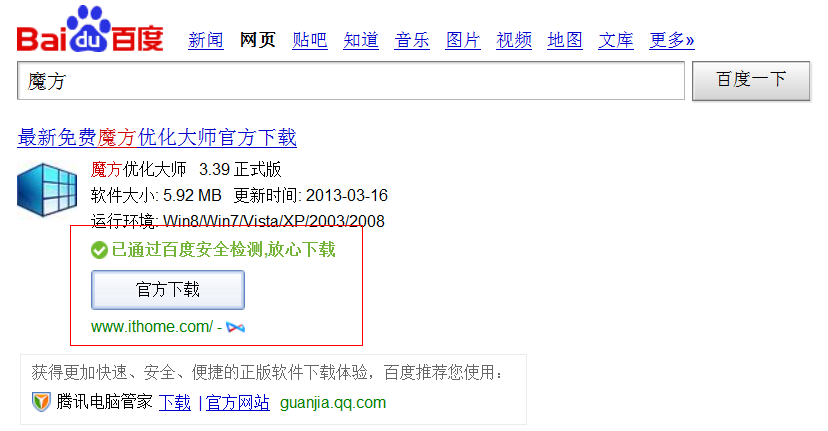Click the 官方下载 button
Viewport: 828px width, 431px height.
click(168, 289)
